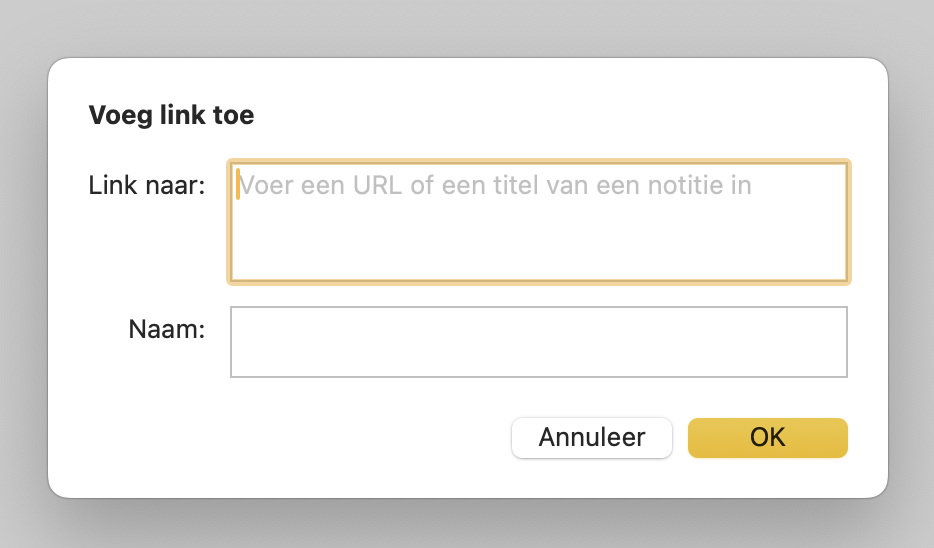The height and width of the screenshot is (548, 934).
Task: Click the Annuleer button
Action: pyautogui.click(x=591, y=438)
